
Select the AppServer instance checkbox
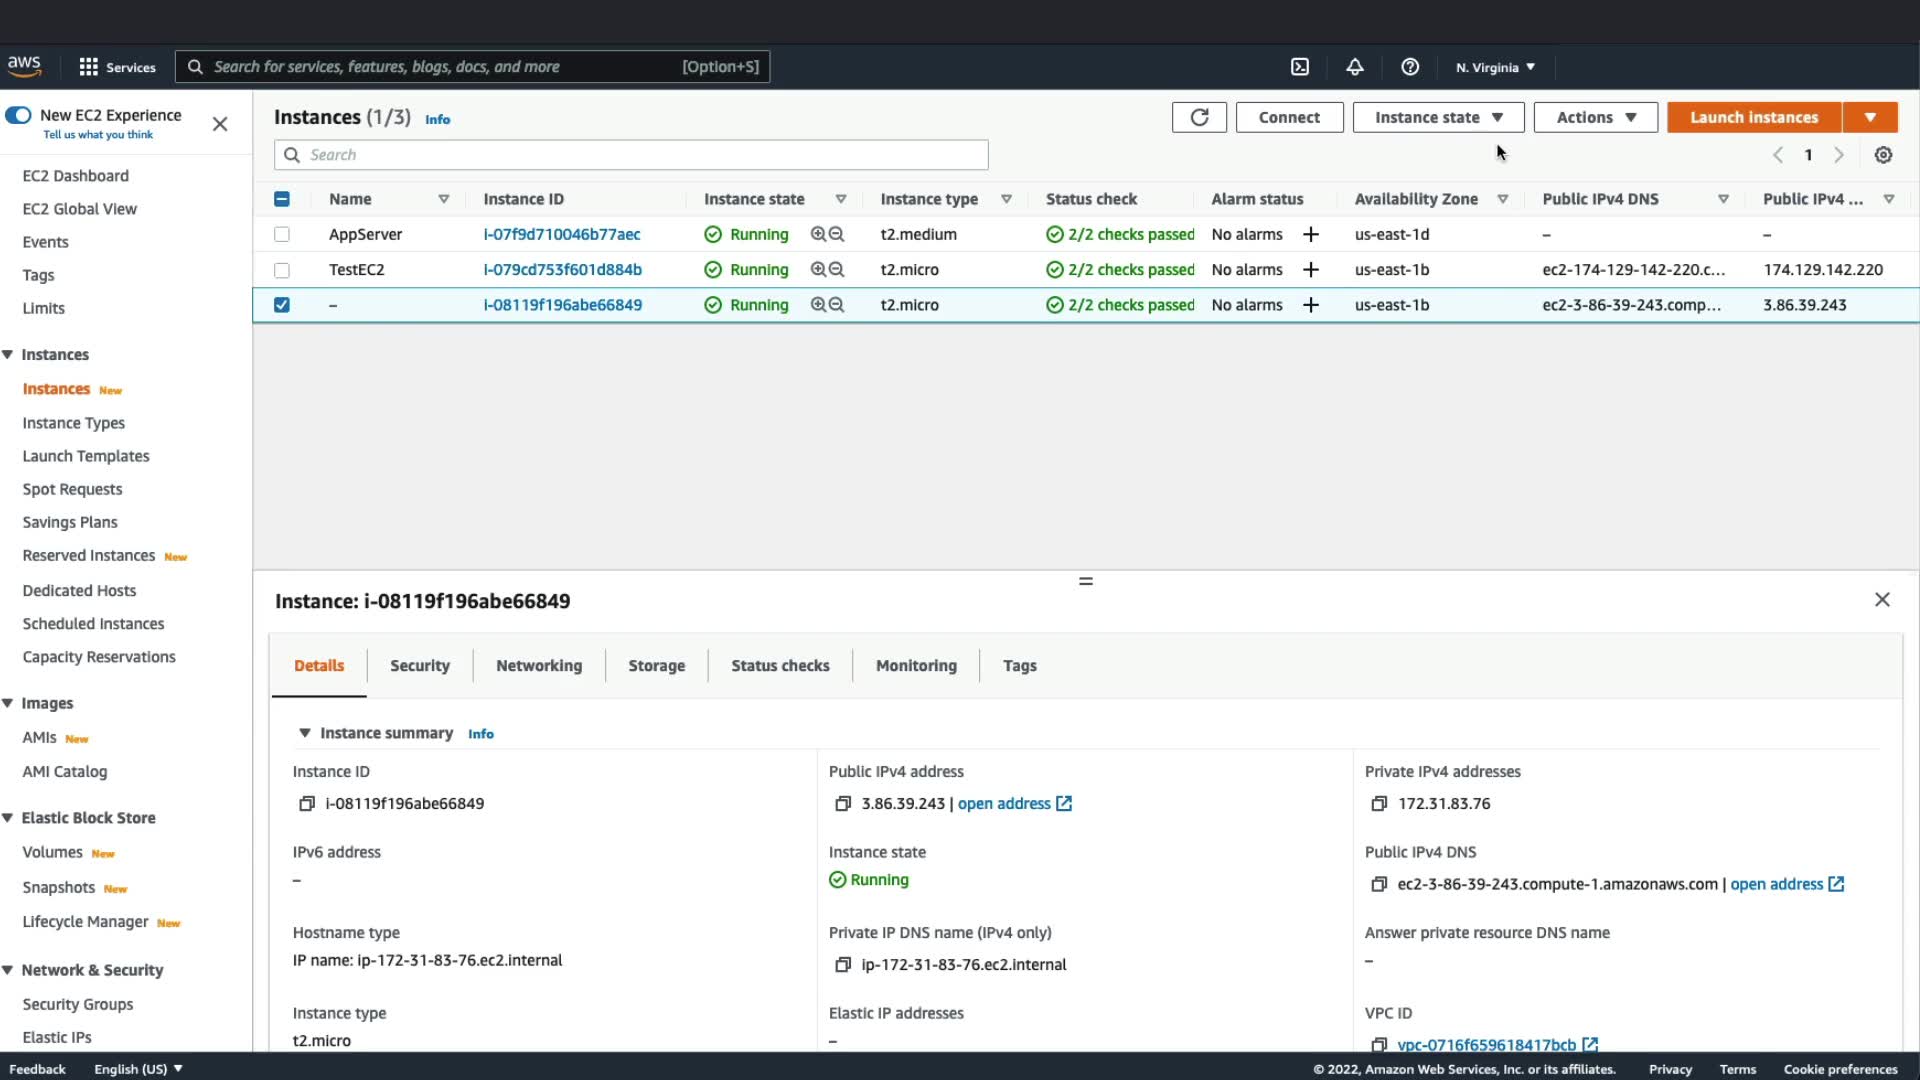(x=282, y=234)
